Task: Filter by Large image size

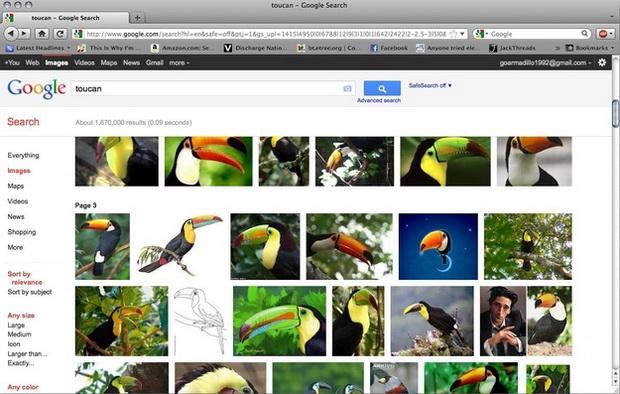Action: pyautogui.click(x=16, y=325)
